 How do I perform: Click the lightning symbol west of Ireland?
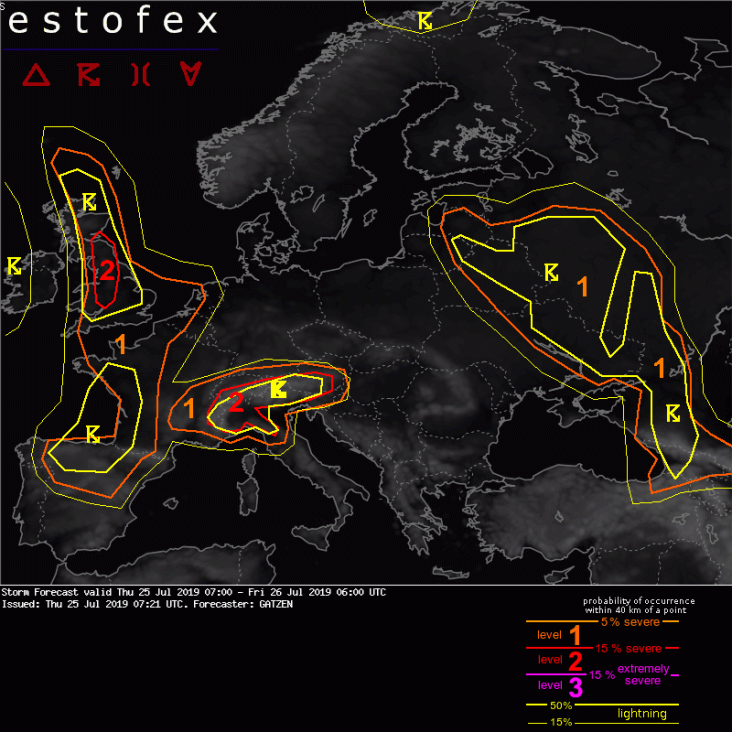pos(17,265)
